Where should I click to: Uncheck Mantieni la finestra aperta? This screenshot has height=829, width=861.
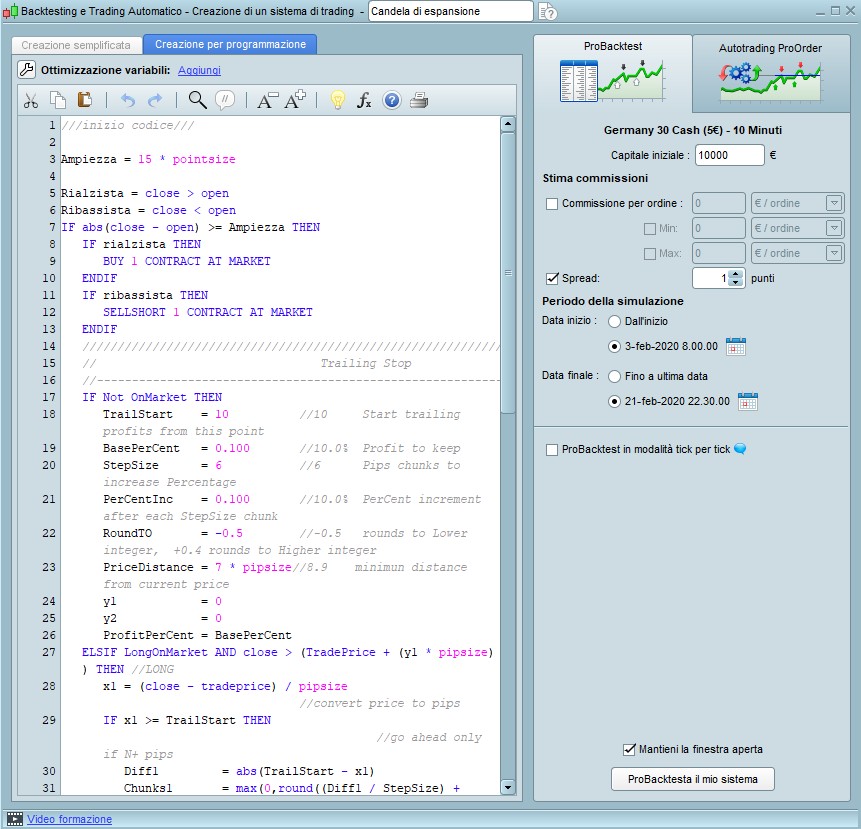pyautogui.click(x=629, y=749)
